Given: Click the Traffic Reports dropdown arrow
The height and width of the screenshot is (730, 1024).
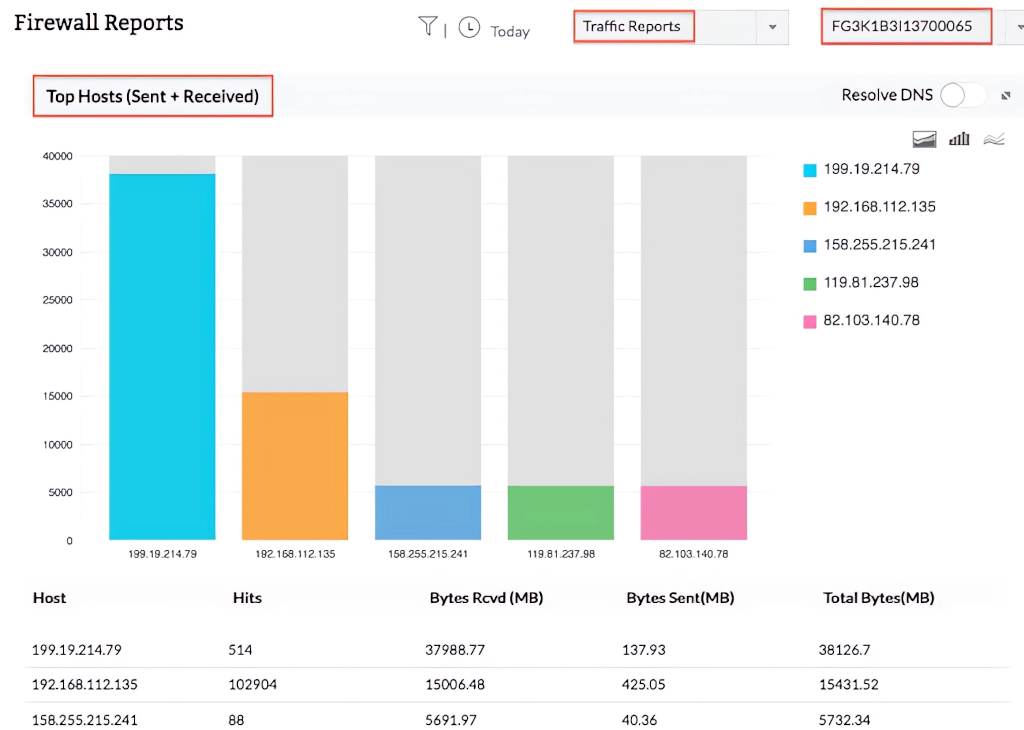Looking at the screenshot, I should (772, 28).
